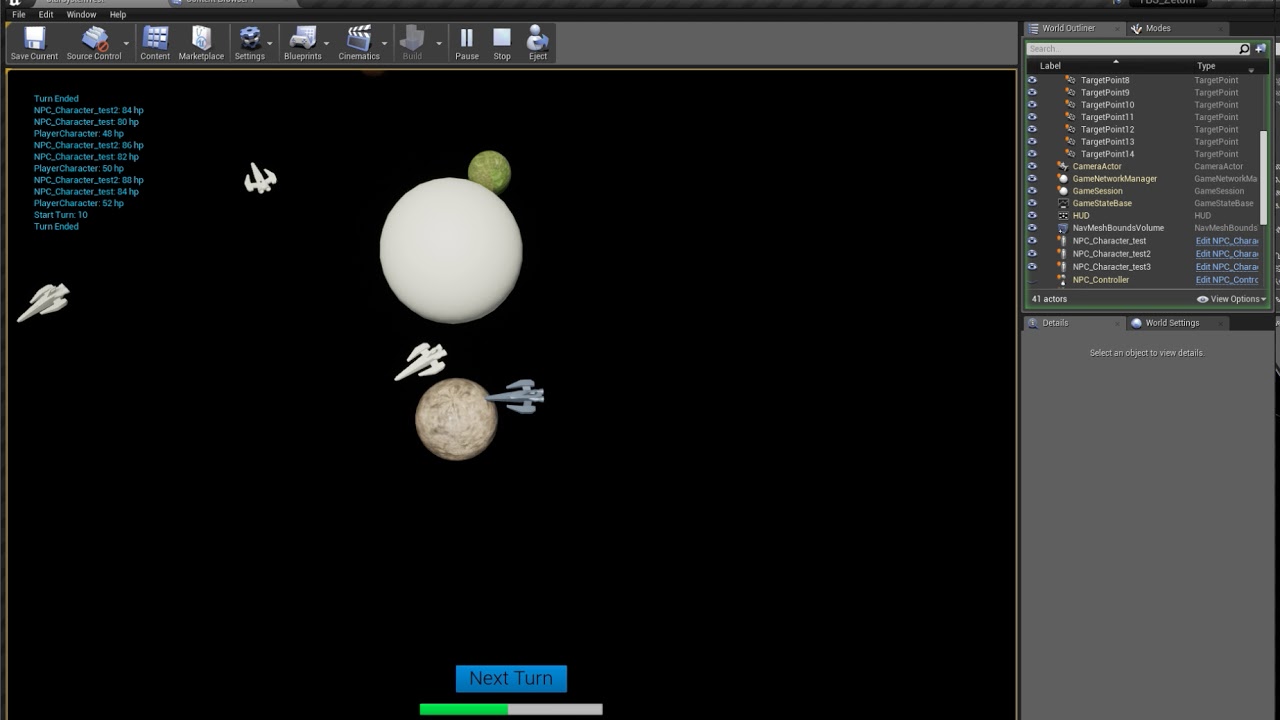Image resolution: width=1280 pixels, height=720 pixels.
Task: Open the Marketplace toolbar icon
Action: click(201, 43)
